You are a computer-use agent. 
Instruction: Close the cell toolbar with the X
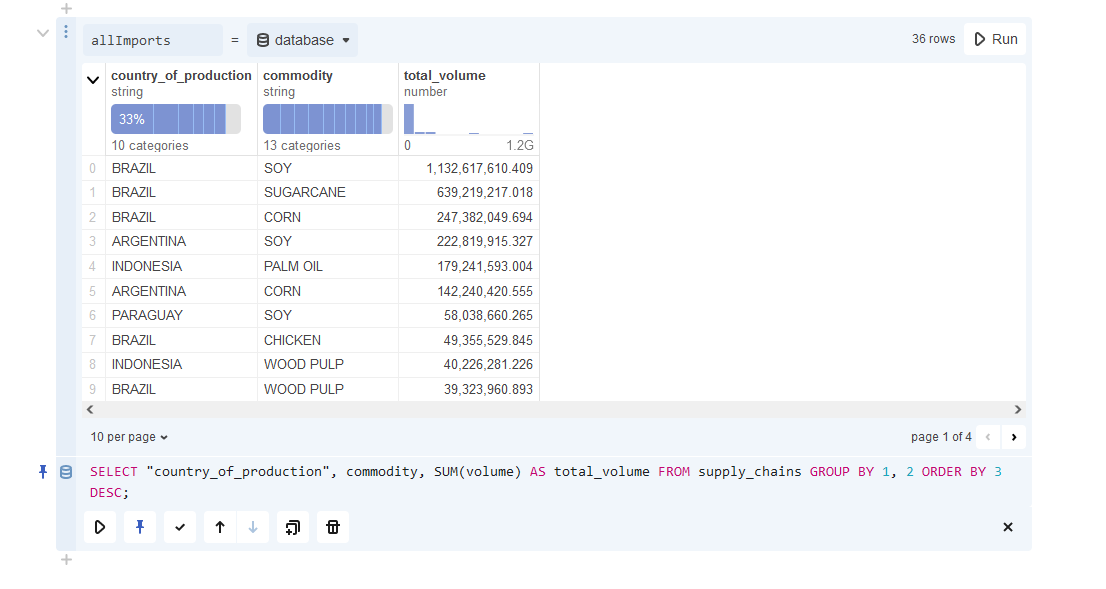click(1007, 527)
